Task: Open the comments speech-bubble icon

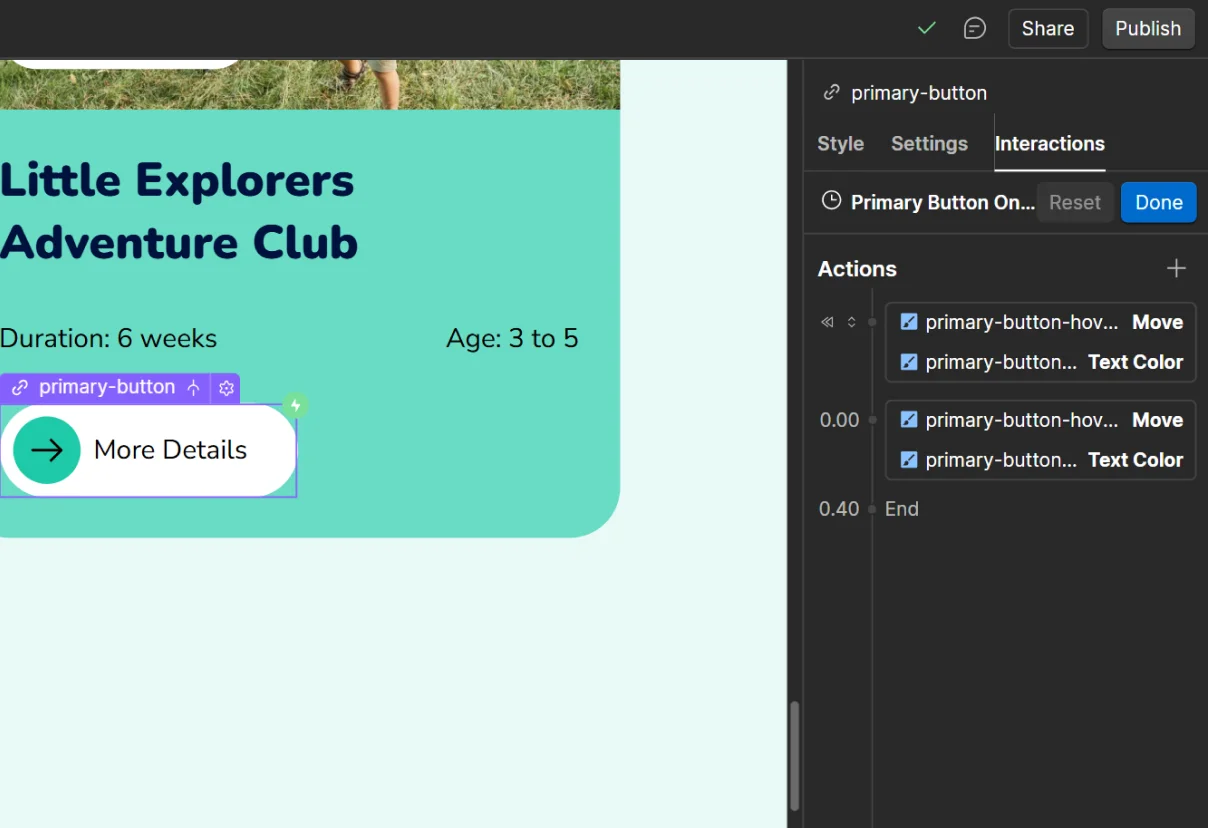Action: pyautogui.click(x=974, y=28)
